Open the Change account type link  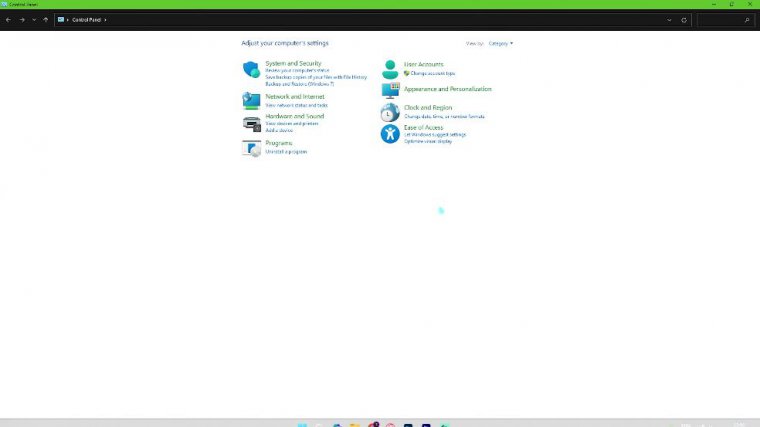click(x=432, y=74)
